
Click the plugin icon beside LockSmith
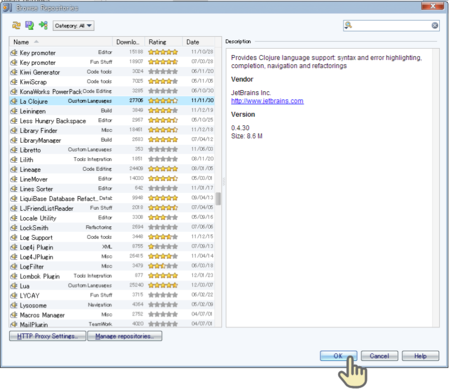click(14, 227)
